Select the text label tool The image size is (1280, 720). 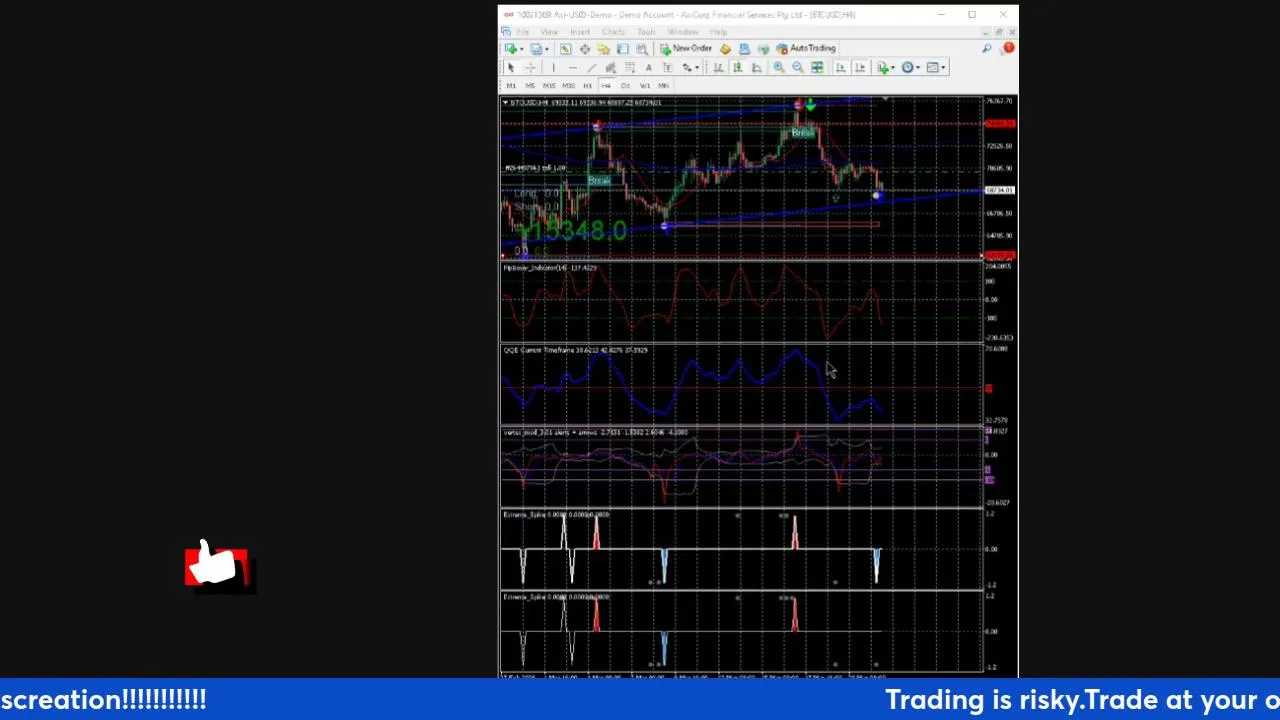[667, 68]
